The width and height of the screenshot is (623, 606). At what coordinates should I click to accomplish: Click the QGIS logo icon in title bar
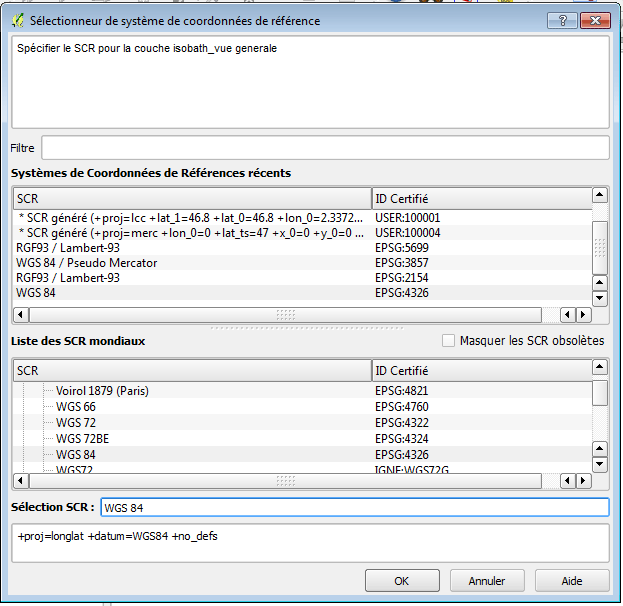[17, 20]
